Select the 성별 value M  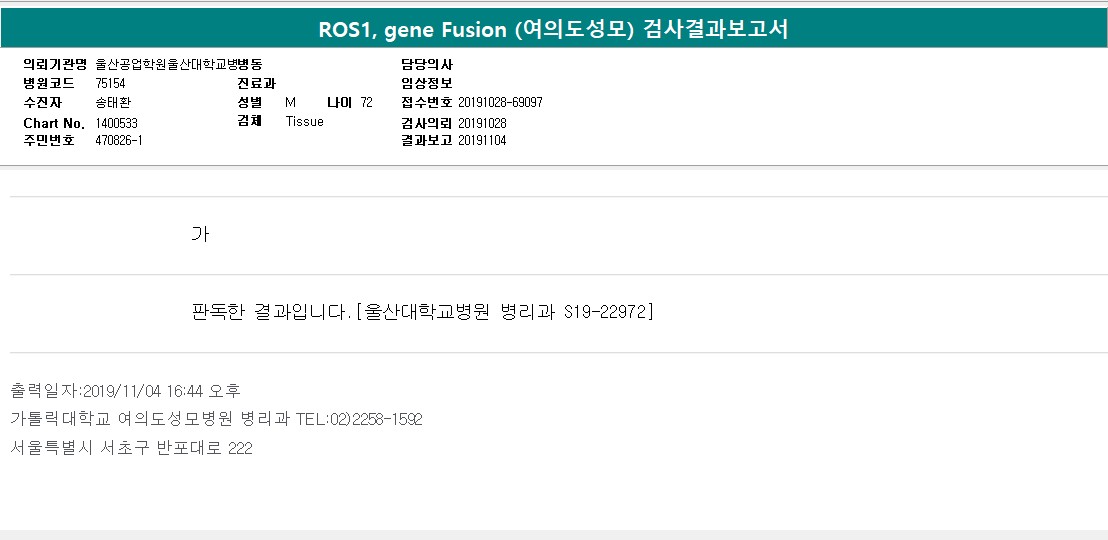pos(291,103)
